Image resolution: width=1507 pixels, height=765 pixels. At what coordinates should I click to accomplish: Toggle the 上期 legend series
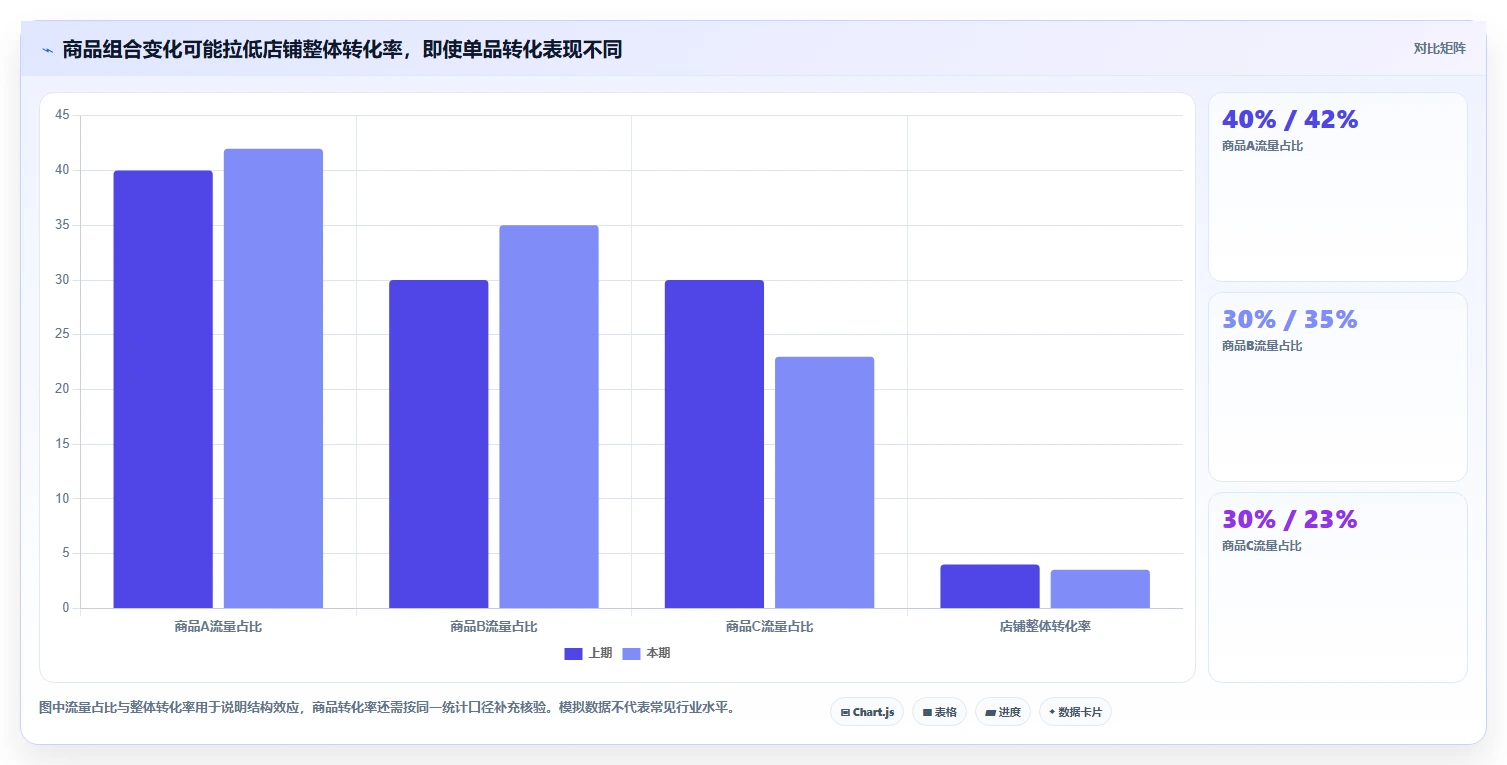[588, 653]
